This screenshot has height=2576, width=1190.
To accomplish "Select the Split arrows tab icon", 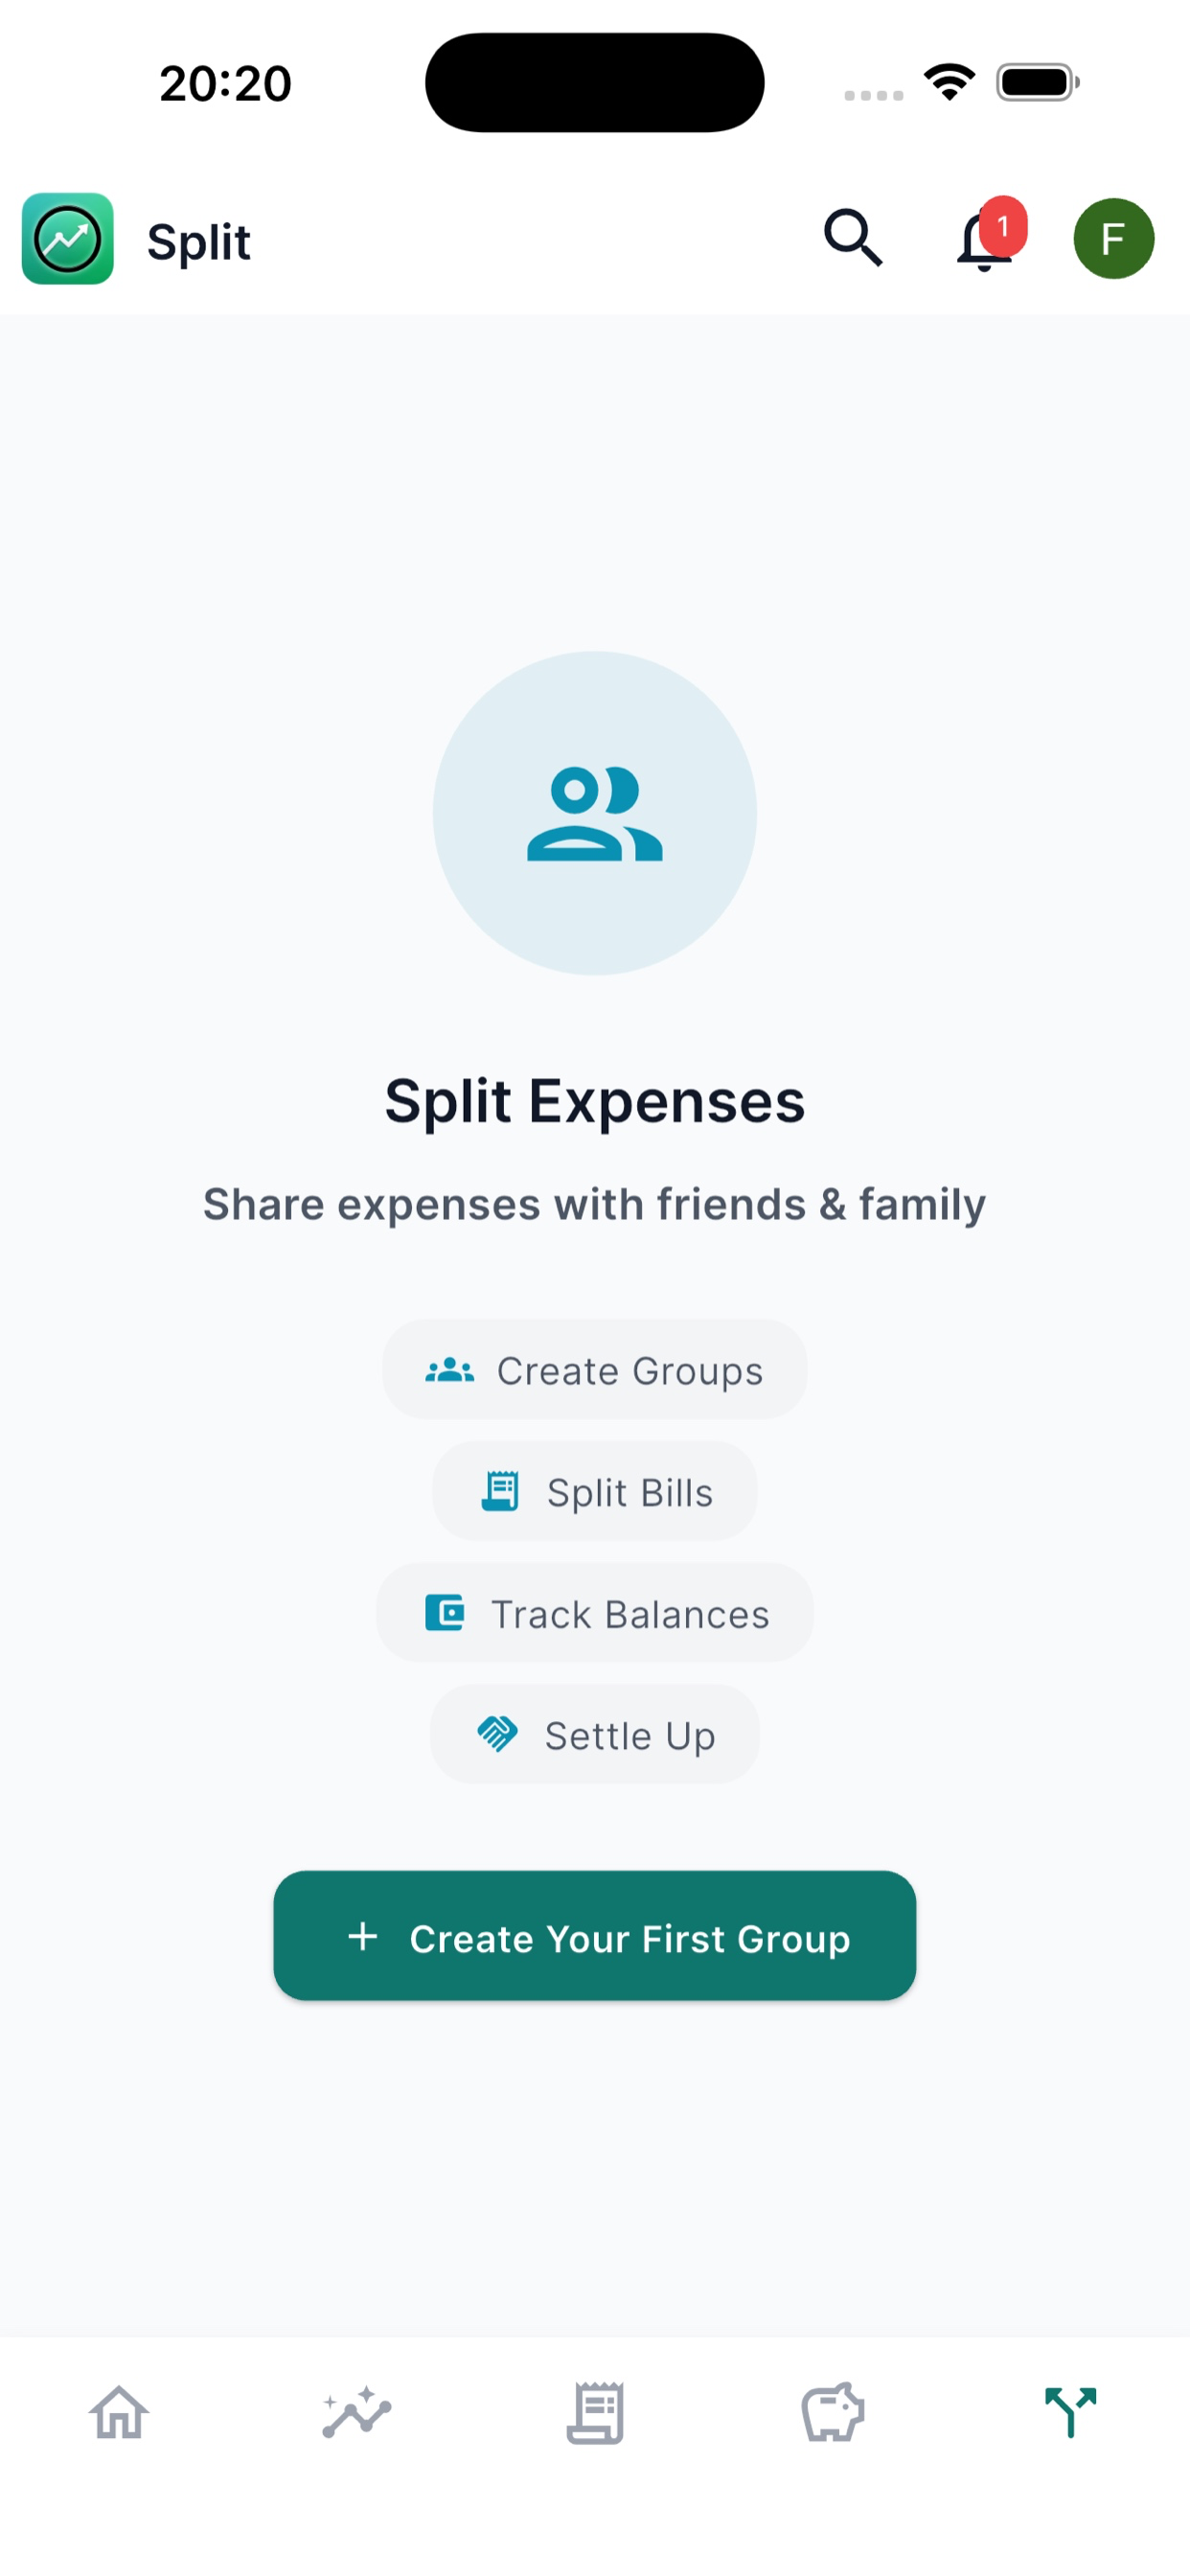I will [x=1070, y=2413].
